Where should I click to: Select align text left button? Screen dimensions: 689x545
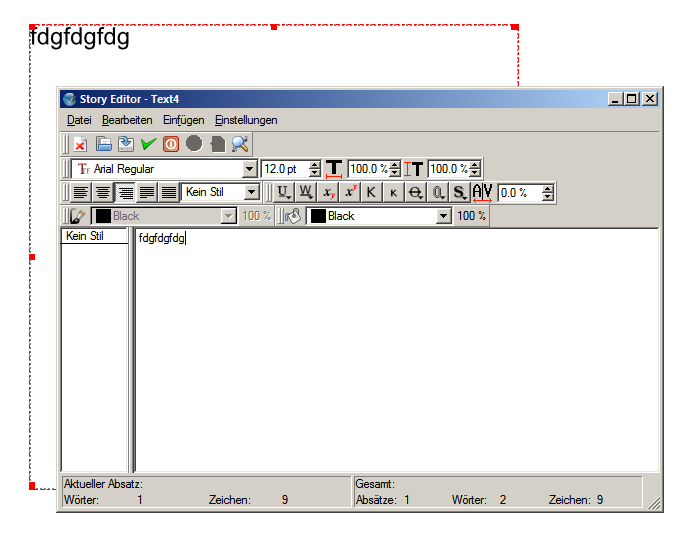click(x=81, y=192)
